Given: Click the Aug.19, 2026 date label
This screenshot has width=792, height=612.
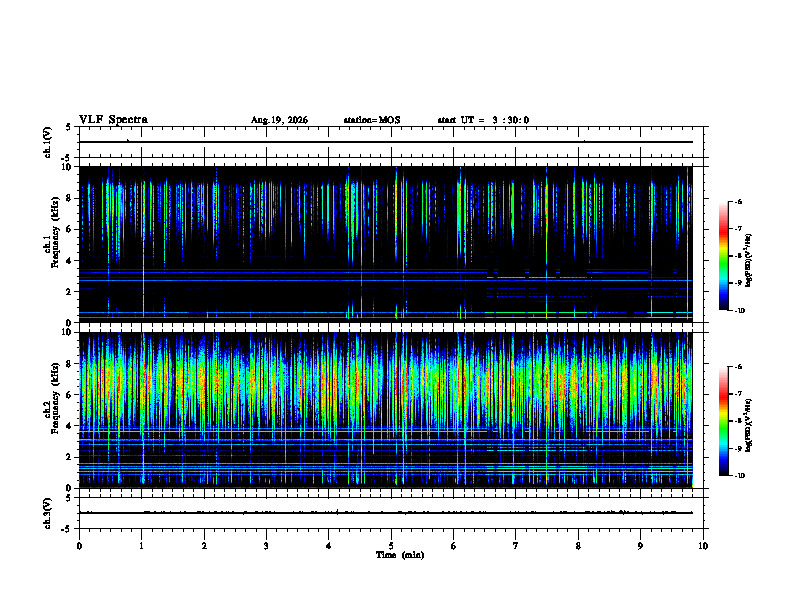Looking at the screenshot, I should click(x=279, y=120).
